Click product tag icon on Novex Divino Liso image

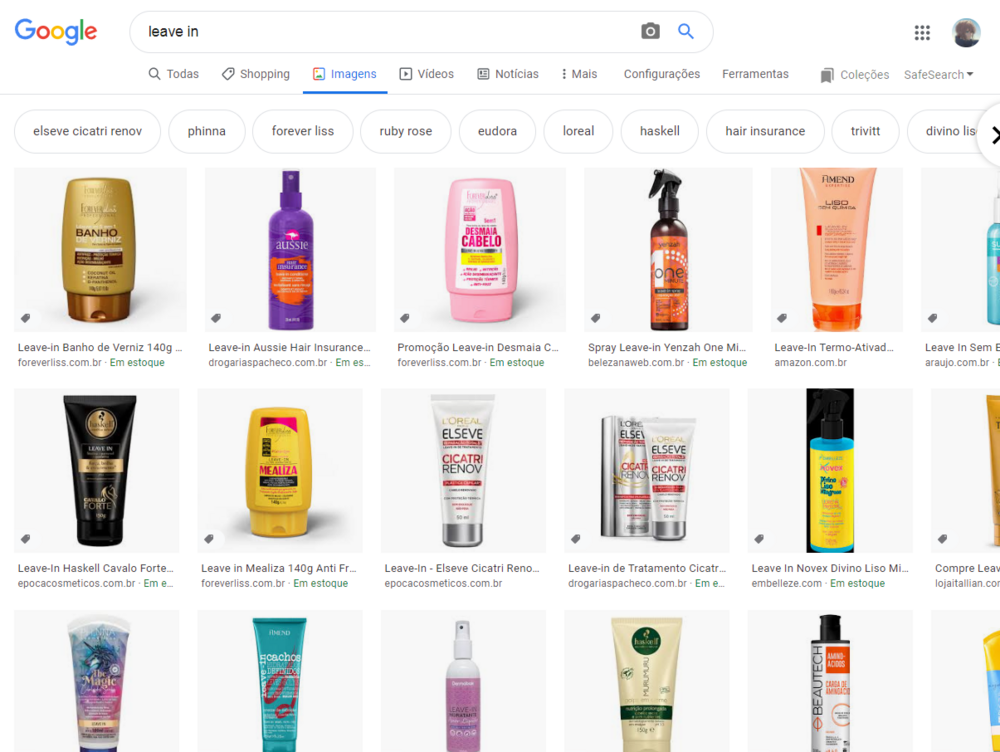pyautogui.click(x=760, y=539)
